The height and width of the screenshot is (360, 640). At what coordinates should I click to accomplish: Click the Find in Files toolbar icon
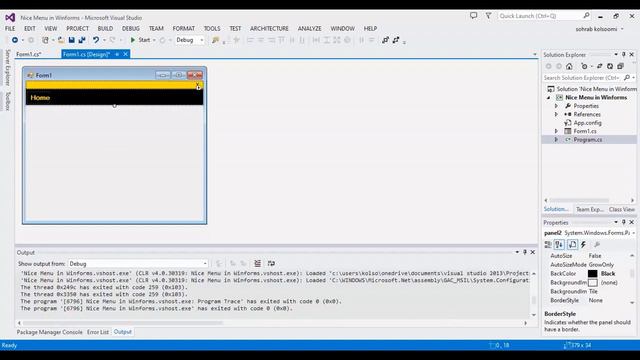pyautogui.click(x=215, y=40)
